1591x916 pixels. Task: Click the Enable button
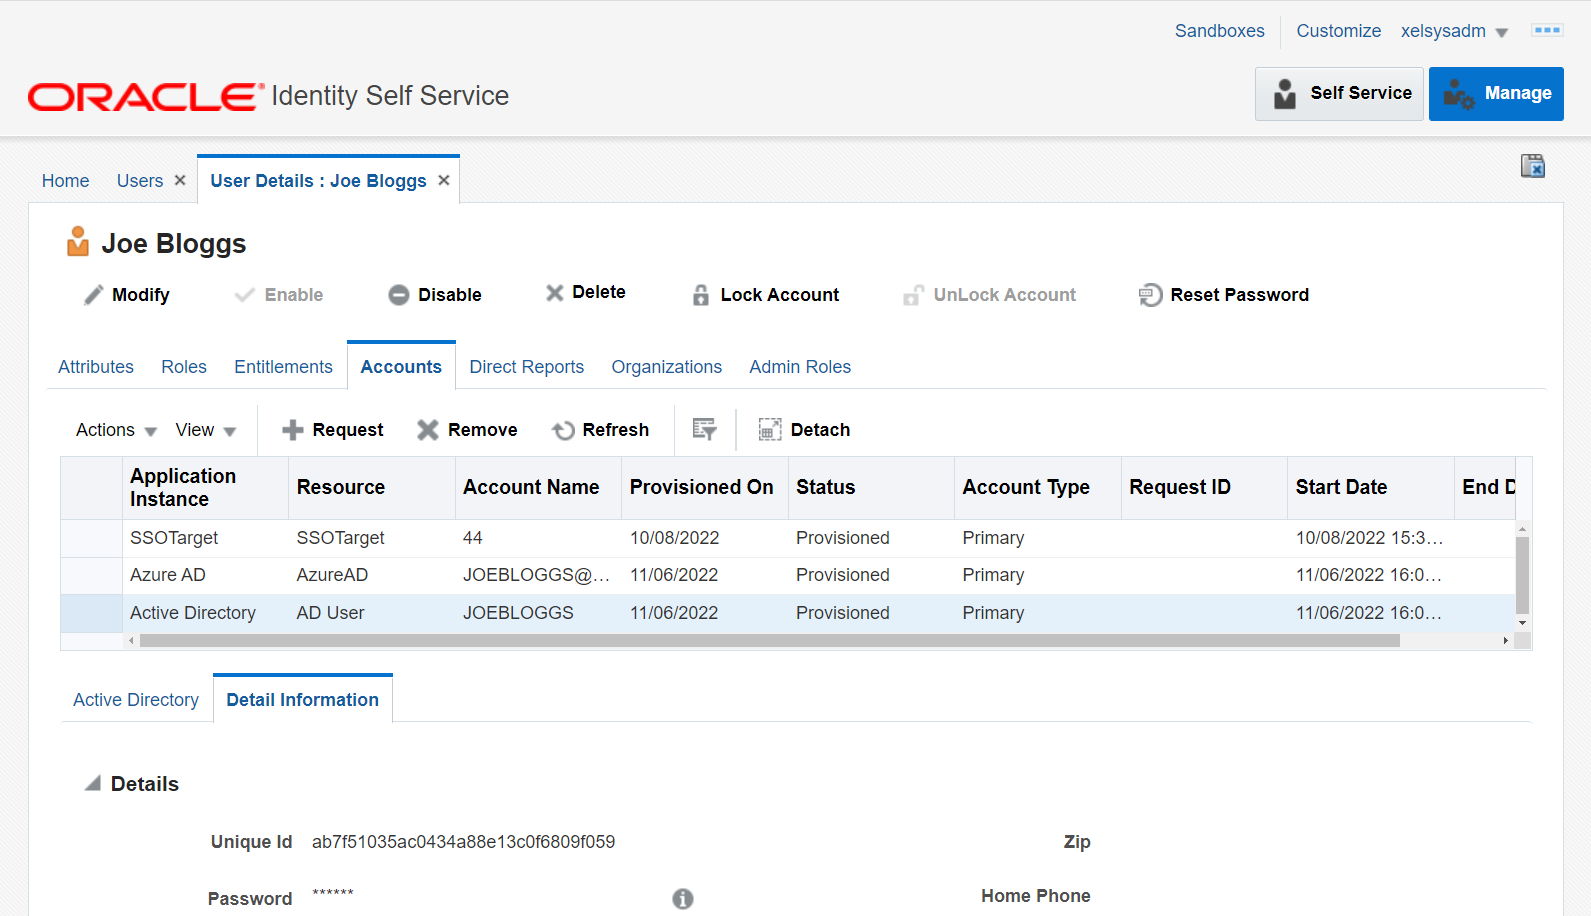(x=279, y=295)
